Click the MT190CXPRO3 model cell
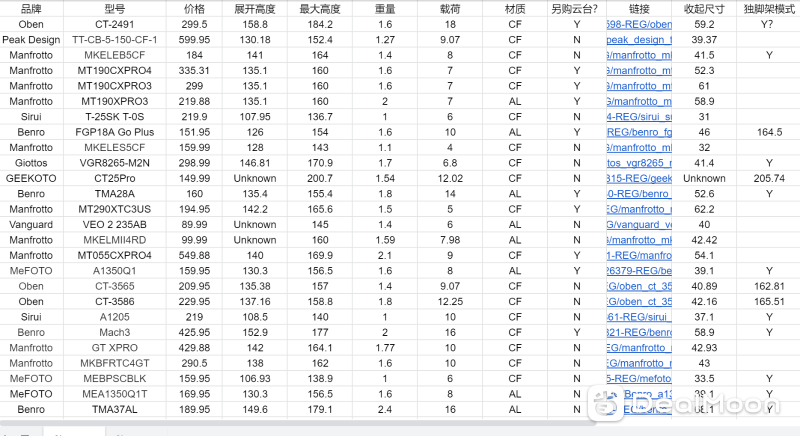Image resolution: width=800 pixels, height=436 pixels. pyautogui.click(x=115, y=86)
